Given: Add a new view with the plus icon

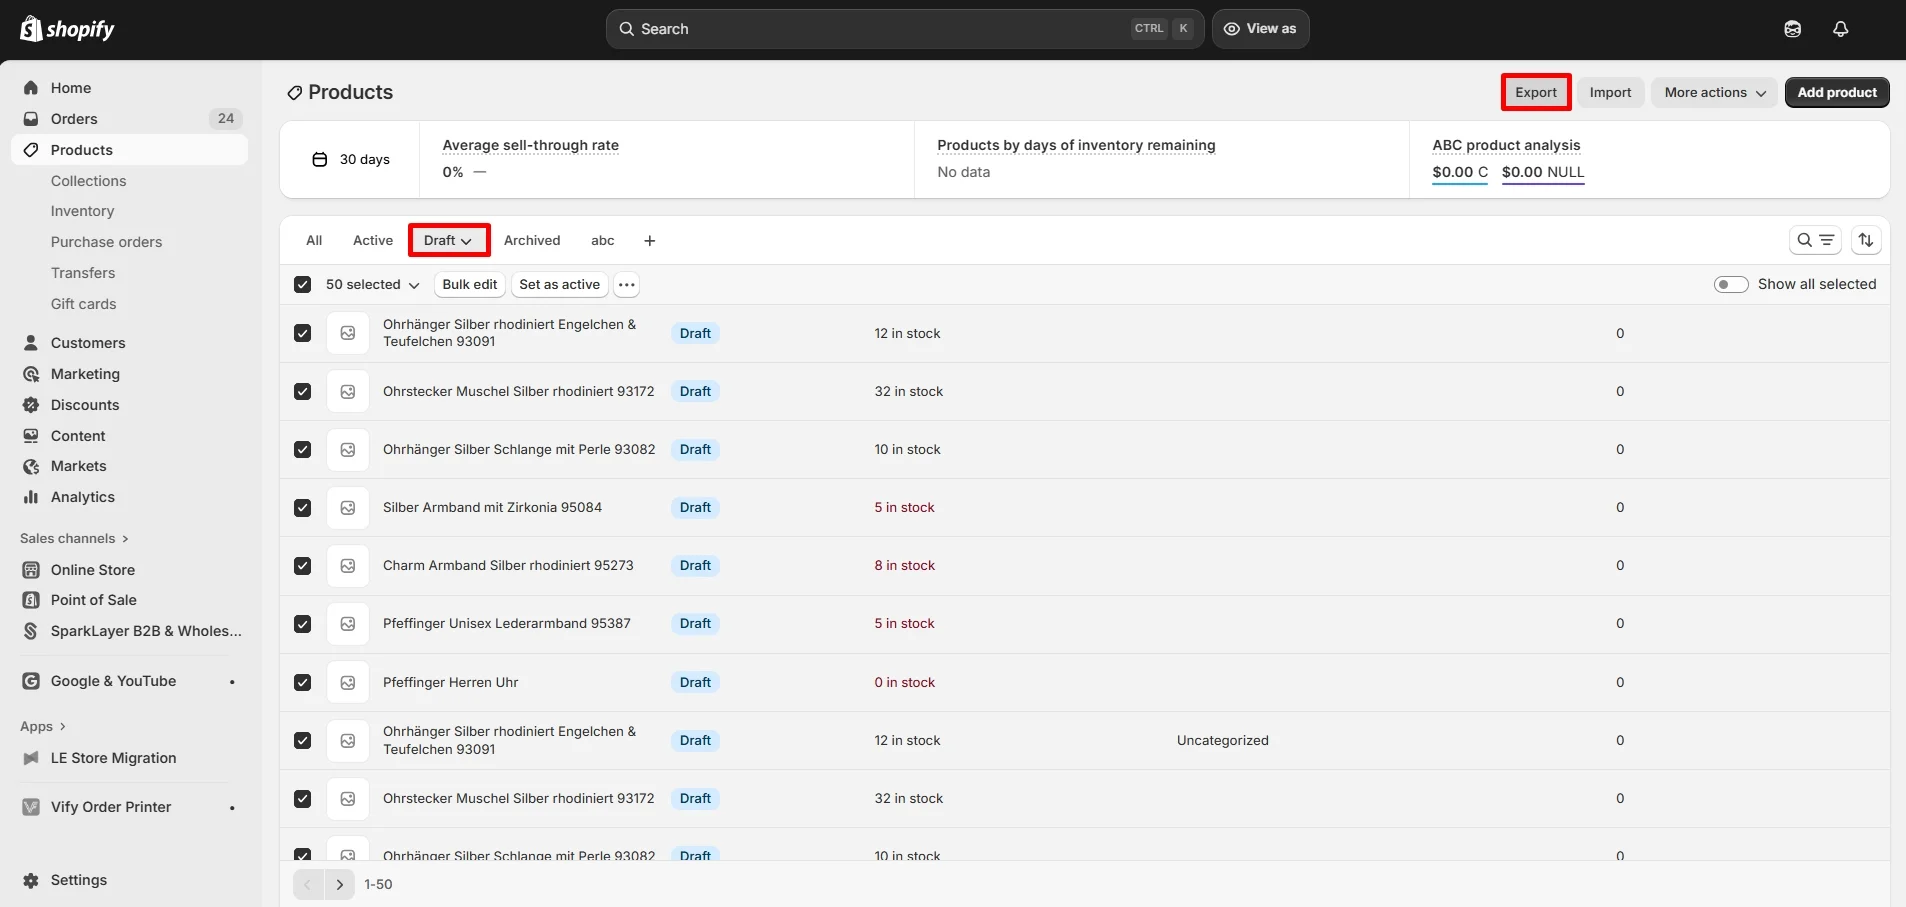Looking at the screenshot, I should click(x=649, y=240).
